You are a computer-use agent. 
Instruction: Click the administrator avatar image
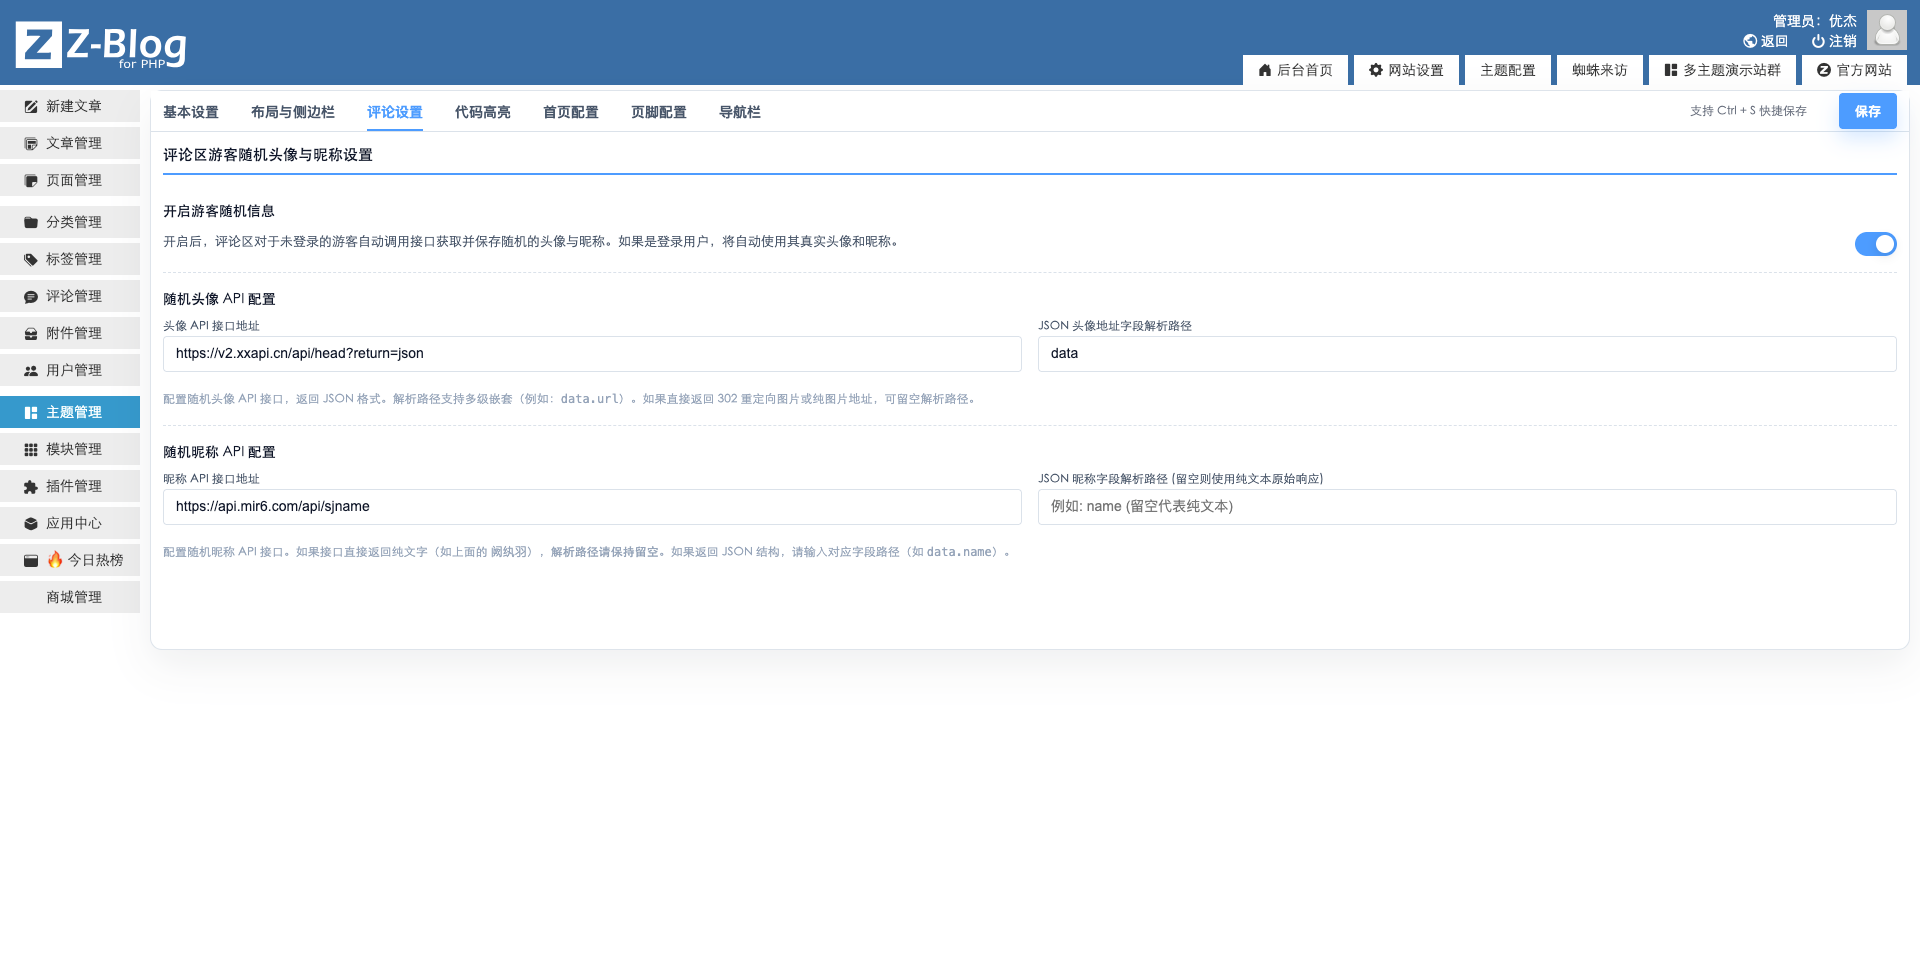1887,30
